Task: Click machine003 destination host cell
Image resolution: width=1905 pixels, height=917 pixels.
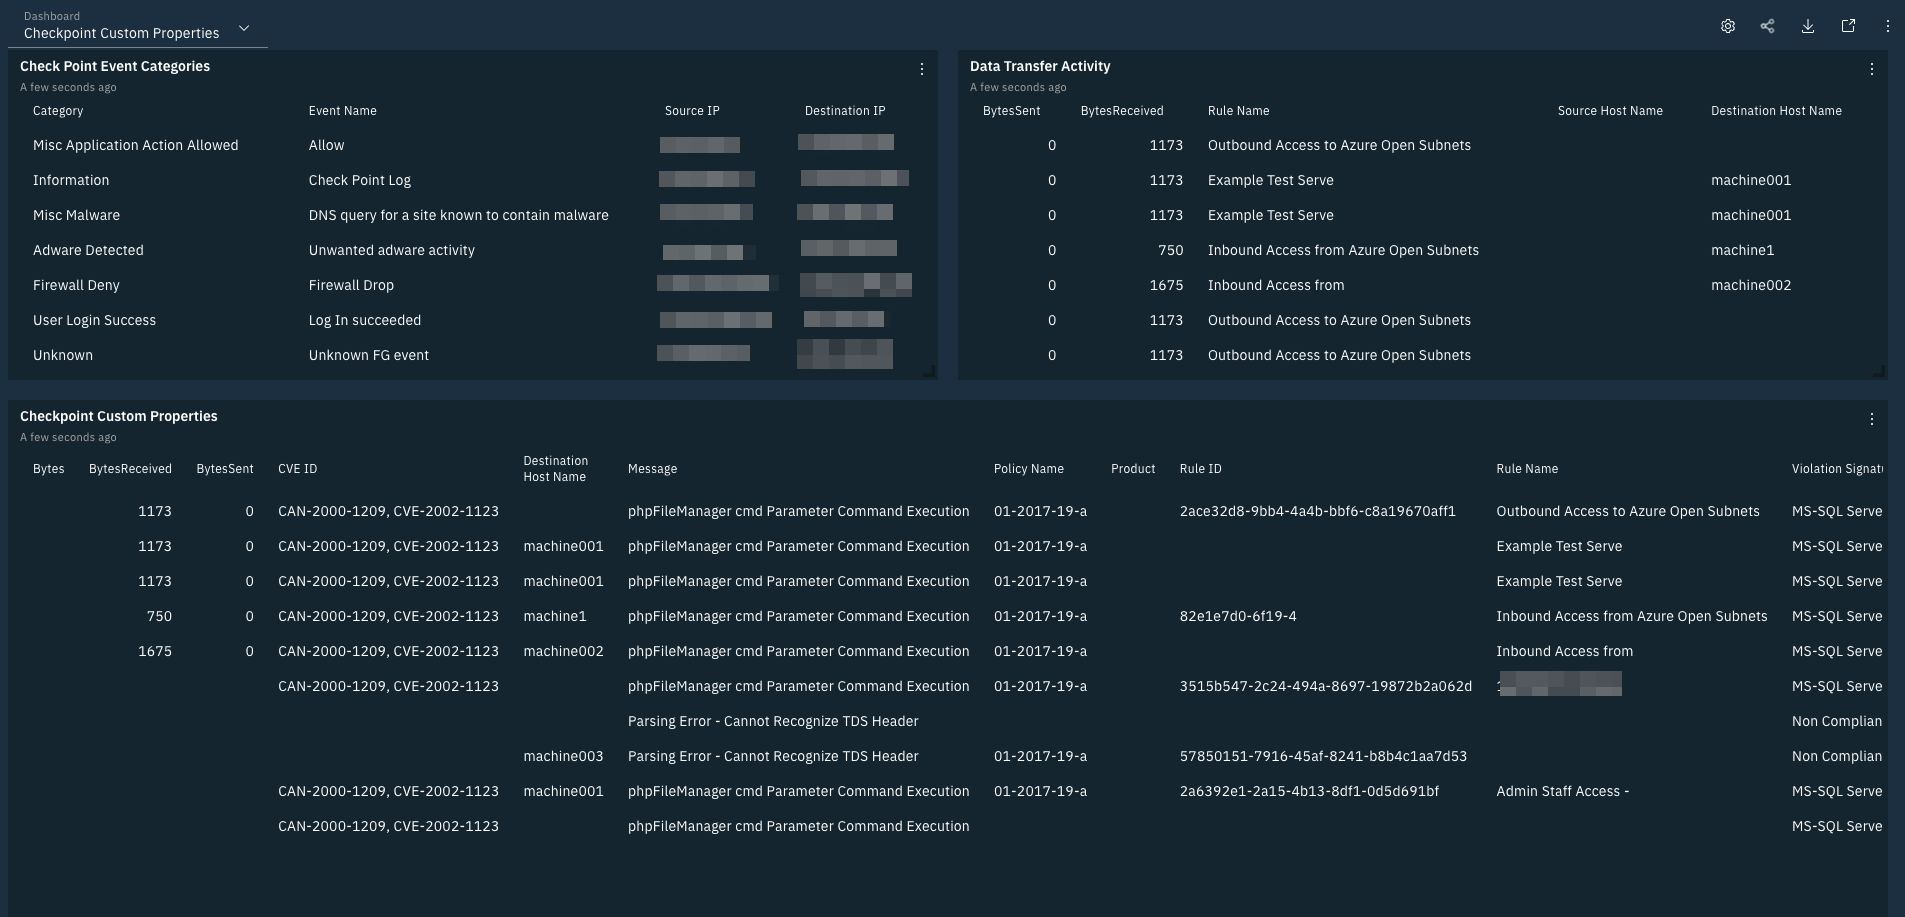Action: [563, 756]
